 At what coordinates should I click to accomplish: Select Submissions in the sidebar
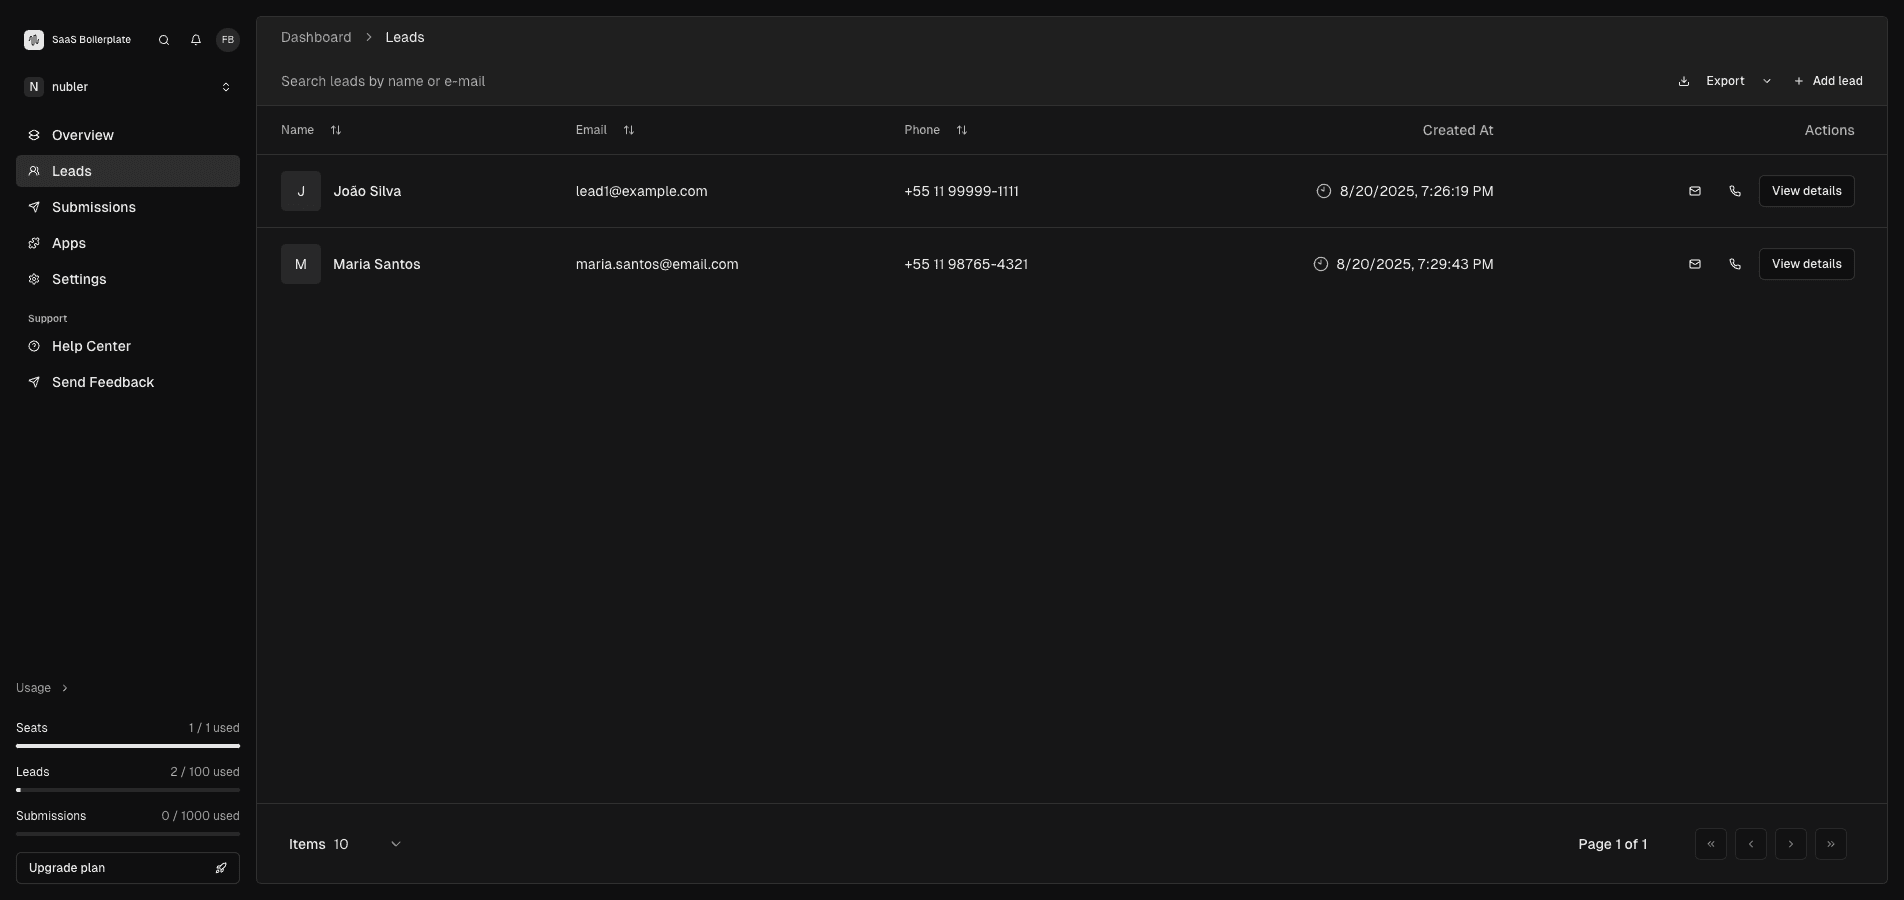(x=94, y=207)
